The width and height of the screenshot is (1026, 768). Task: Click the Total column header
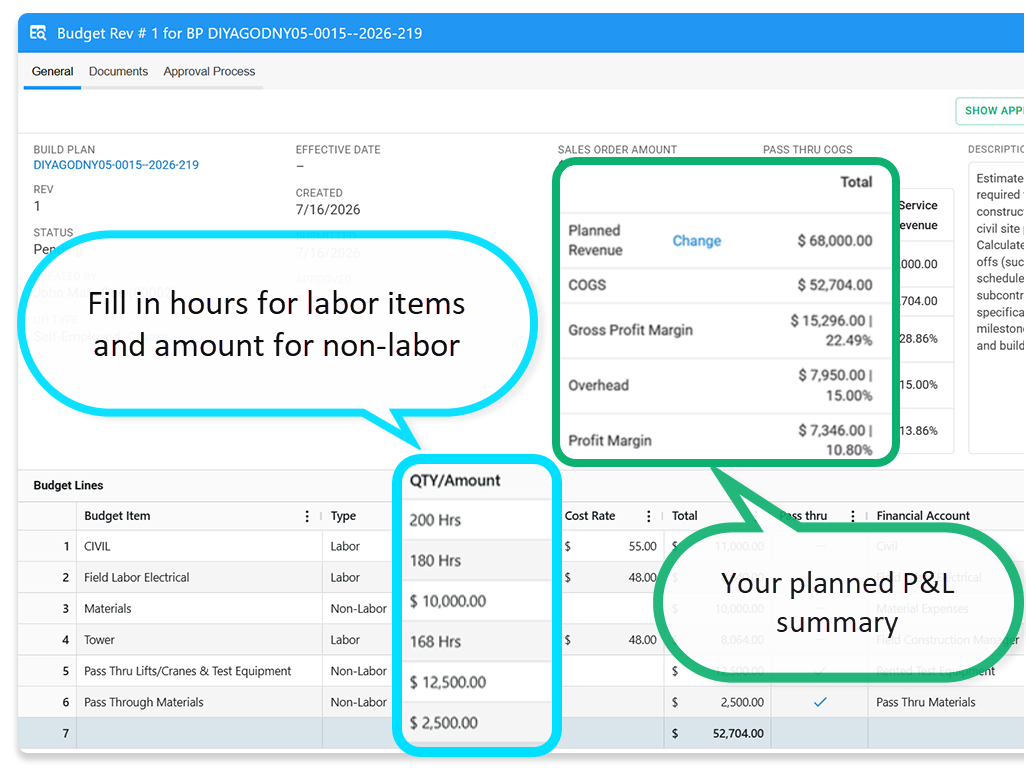tap(684, 516)
